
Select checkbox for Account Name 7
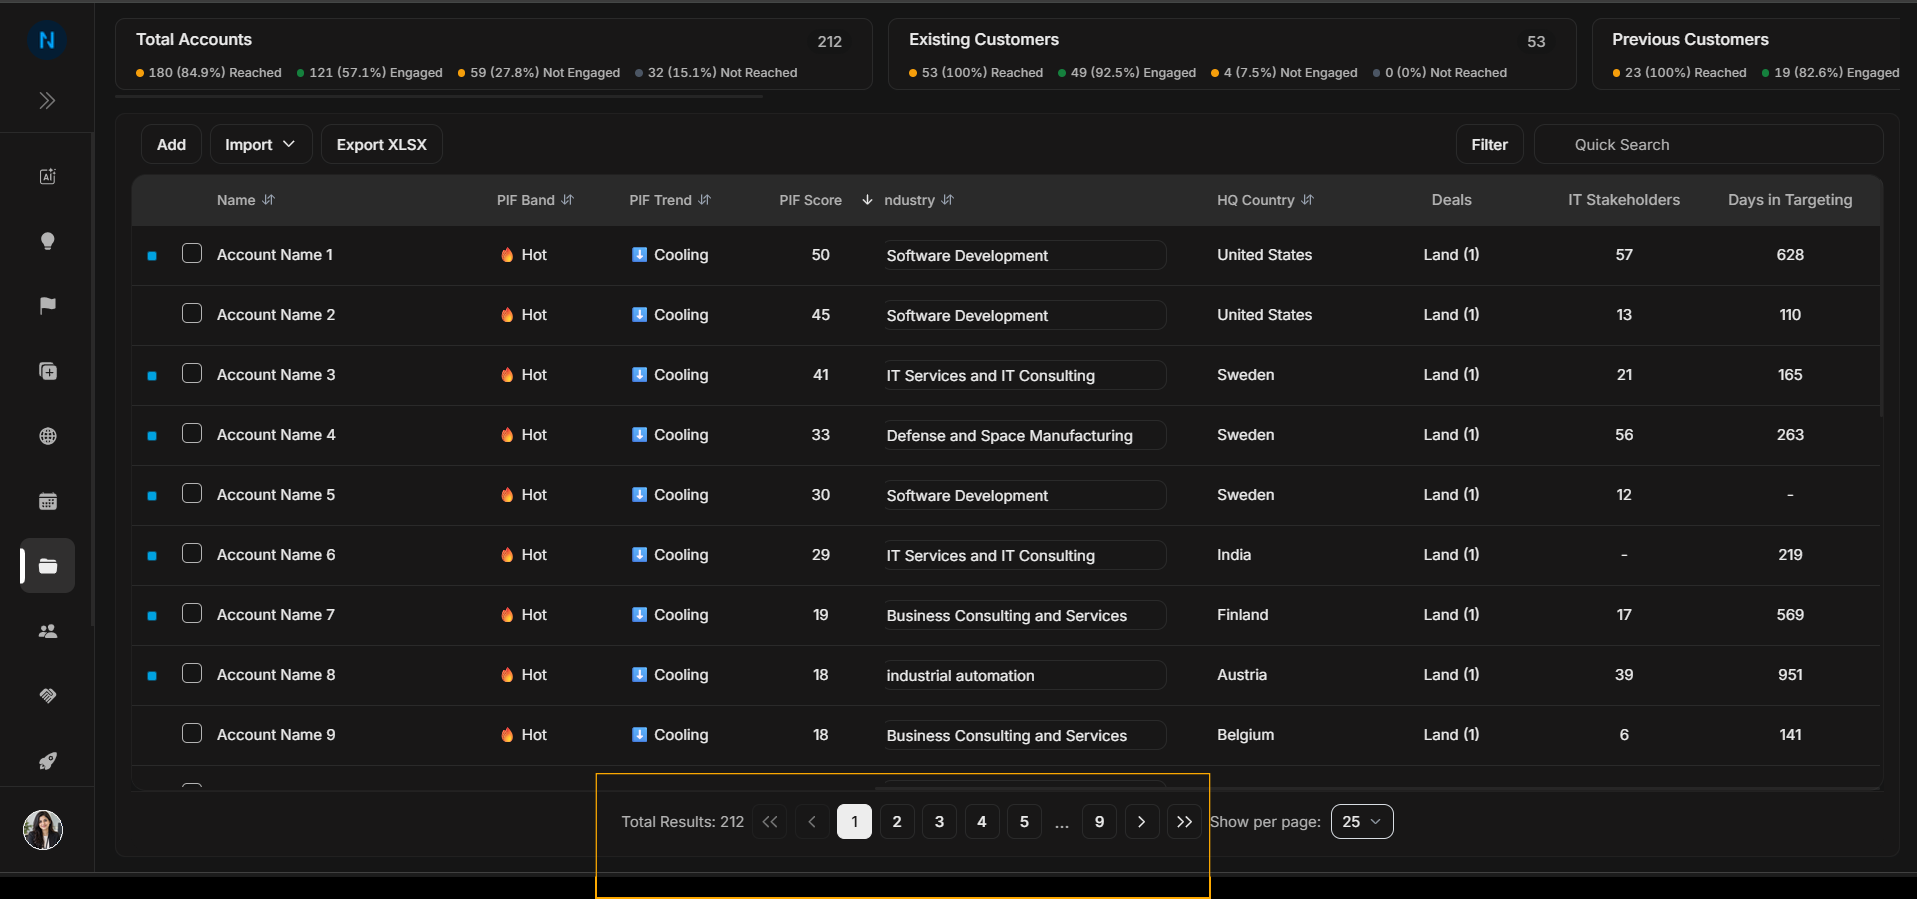click(x=192, y=613)
